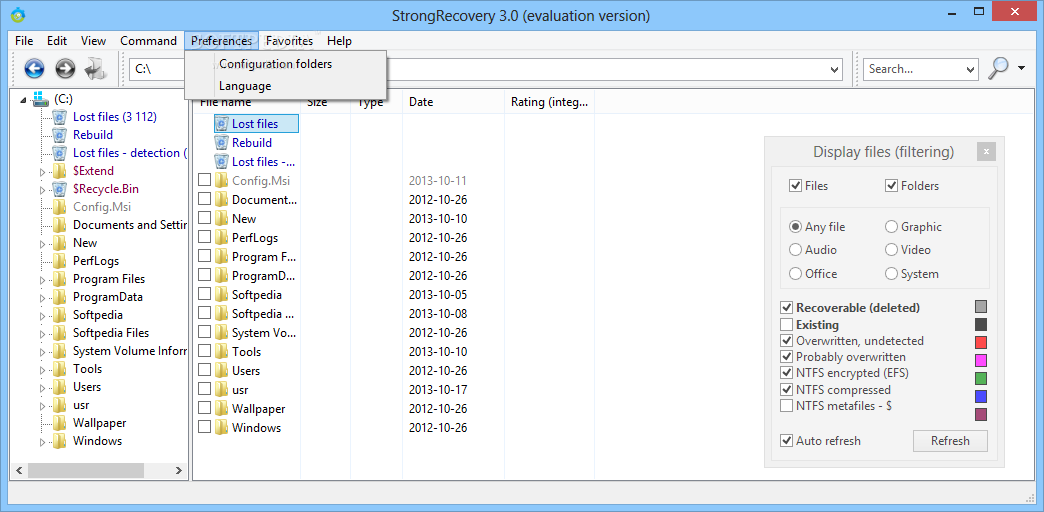
Task: Toggle the NTFS metafiles - $ checkbox
Action: pyautogui.click(x=786, y=405)
